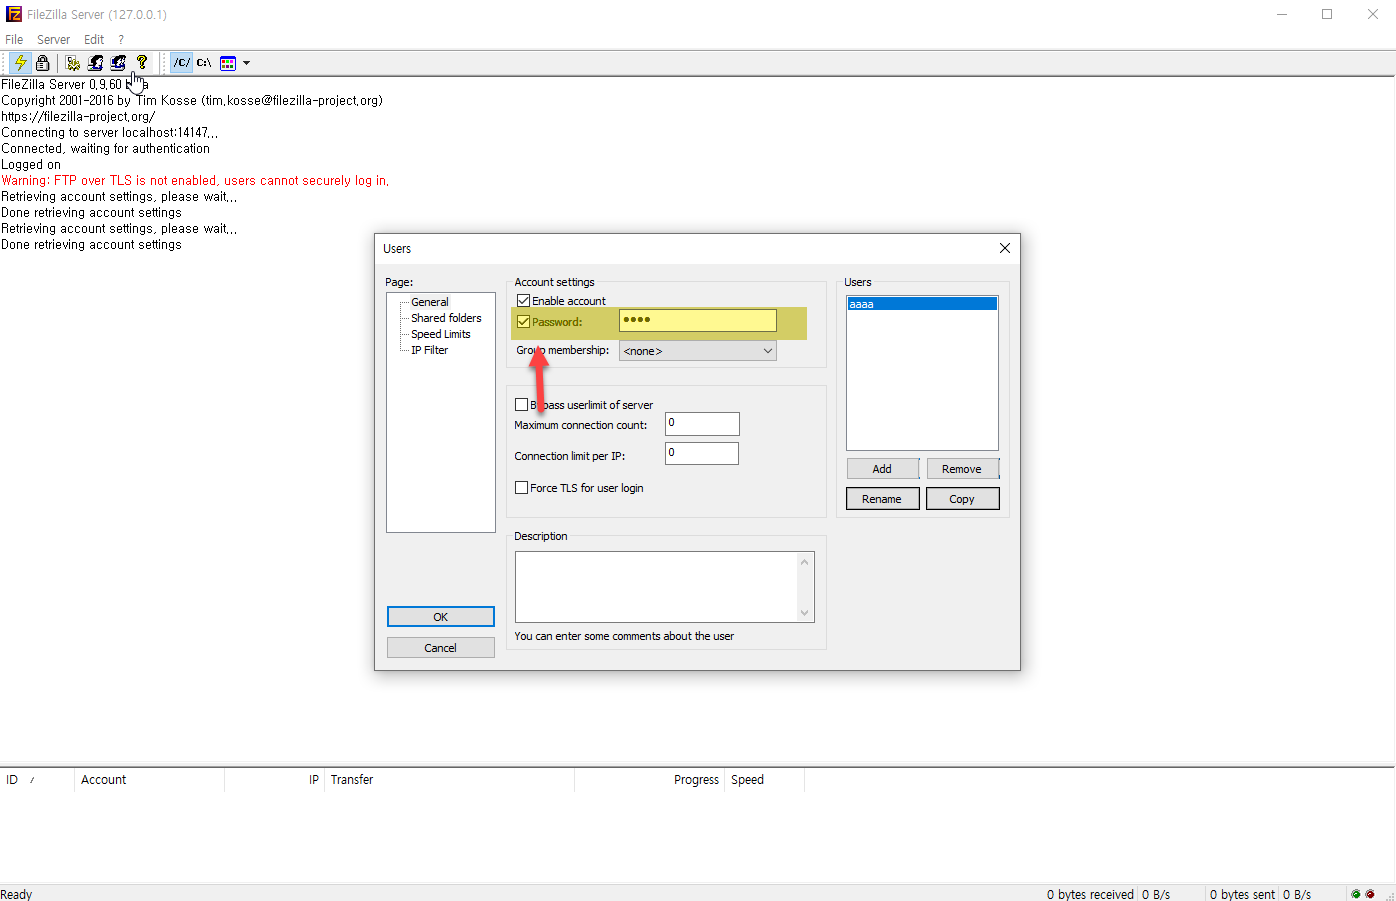Click 'Ready' status bar text
The height and width of the screenshot is (901, 1396).
coord(17,894)
